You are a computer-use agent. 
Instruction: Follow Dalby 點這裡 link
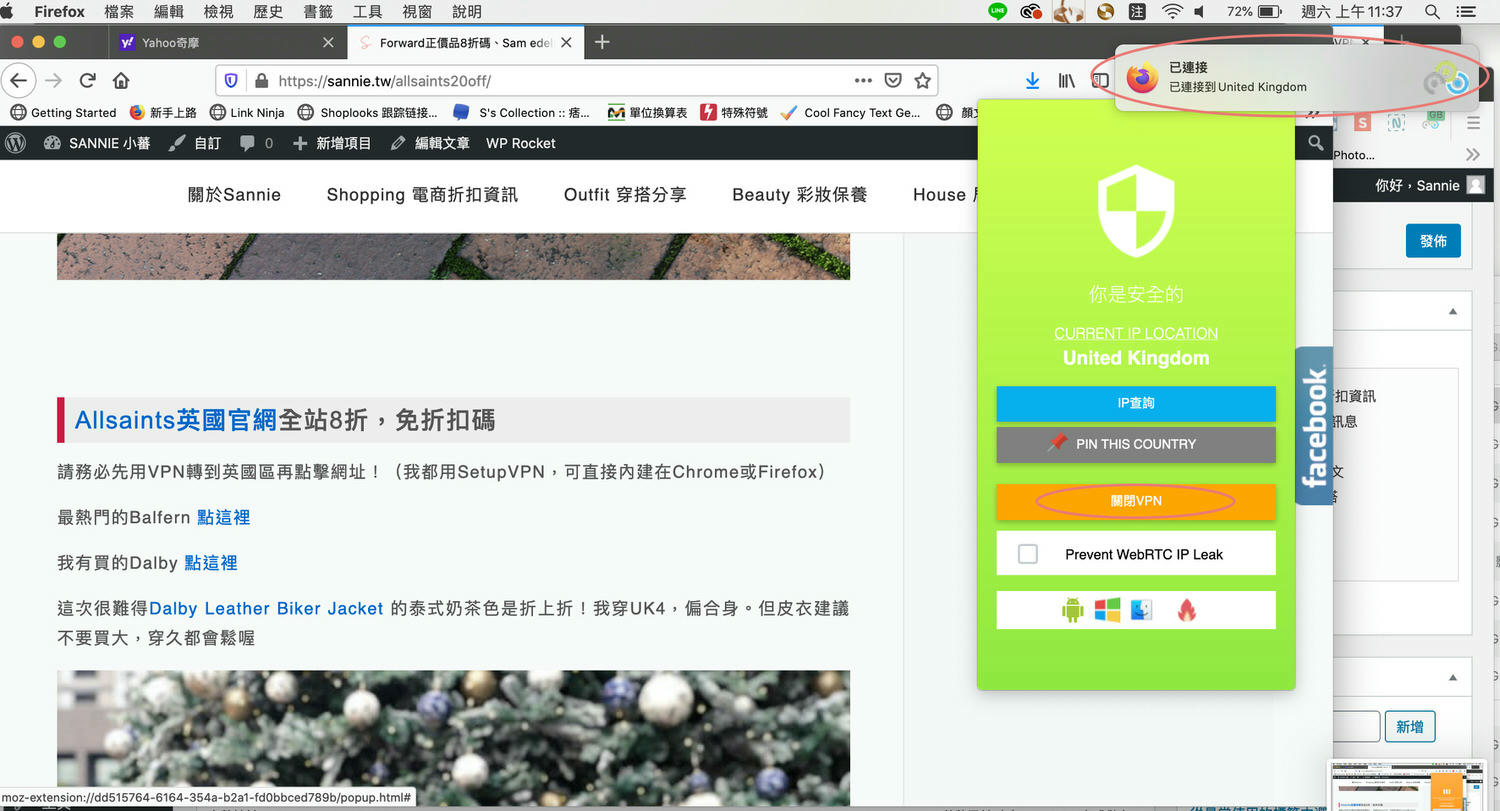[211, 563]
